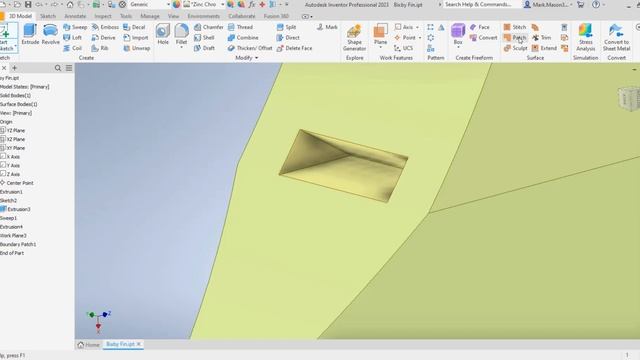
Task: Switch to the Sketch ribbon tab
Action: [x=48, y=16]
